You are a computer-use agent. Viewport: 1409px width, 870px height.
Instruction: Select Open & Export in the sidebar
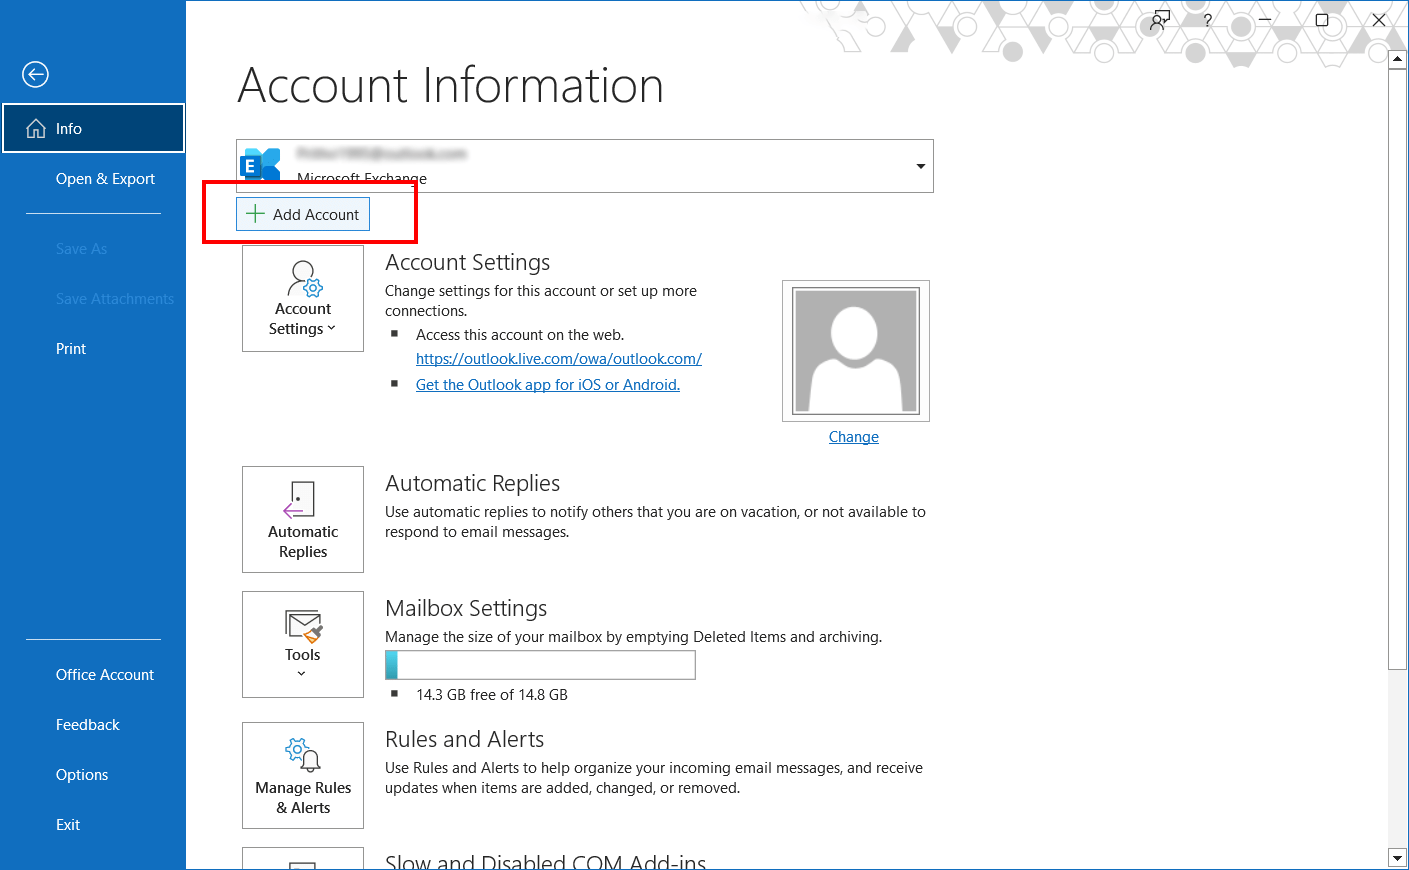105,179
